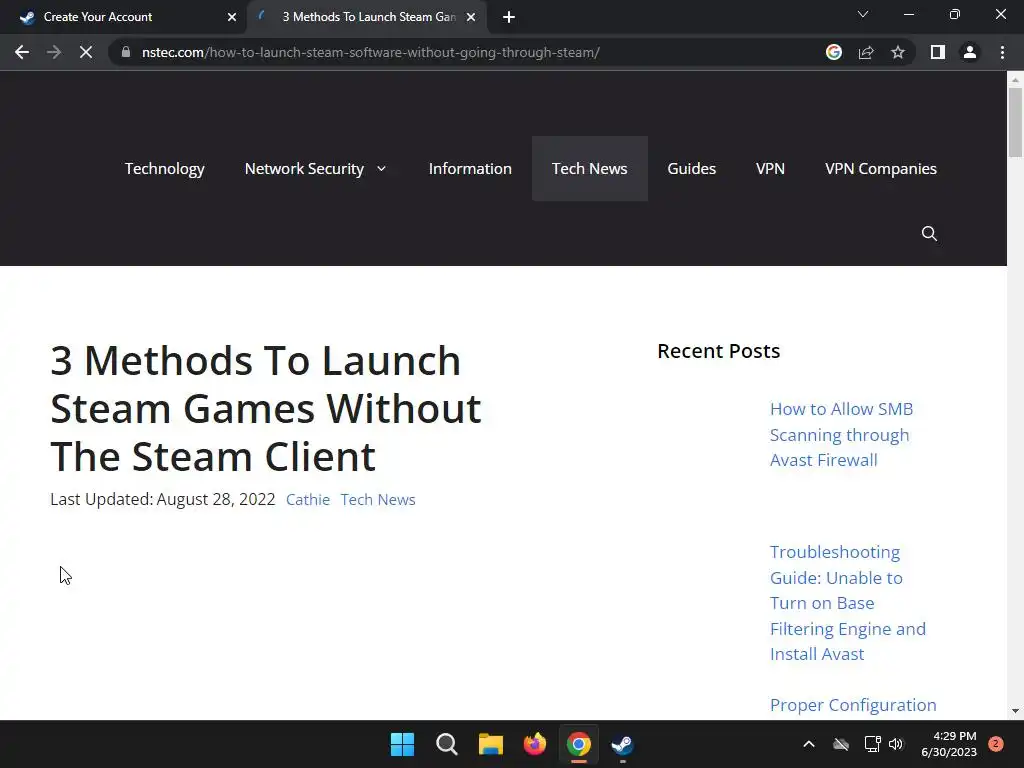Click the scrollbar down arrow
This screenshot has height=768, width=1024.
point(1015,711)
